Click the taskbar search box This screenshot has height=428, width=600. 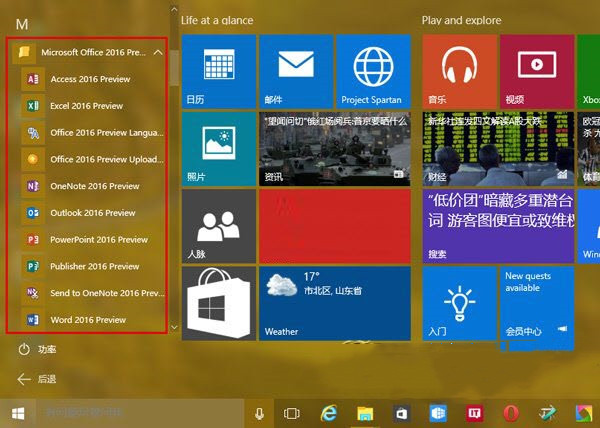click(140, 413)
